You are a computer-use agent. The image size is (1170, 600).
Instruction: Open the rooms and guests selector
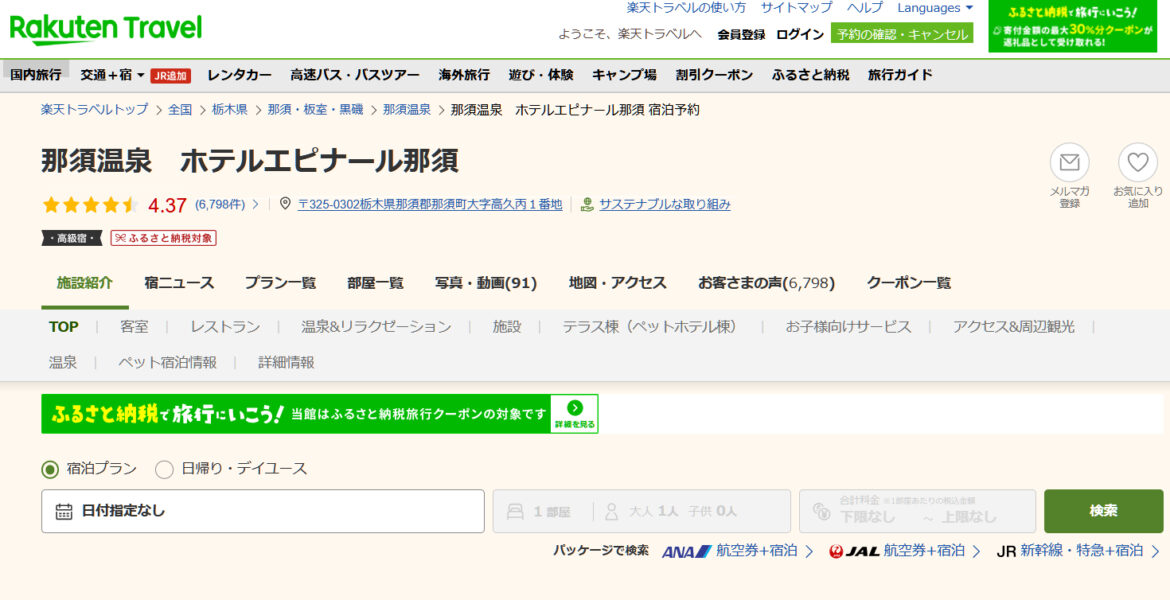tap(641, 511)
